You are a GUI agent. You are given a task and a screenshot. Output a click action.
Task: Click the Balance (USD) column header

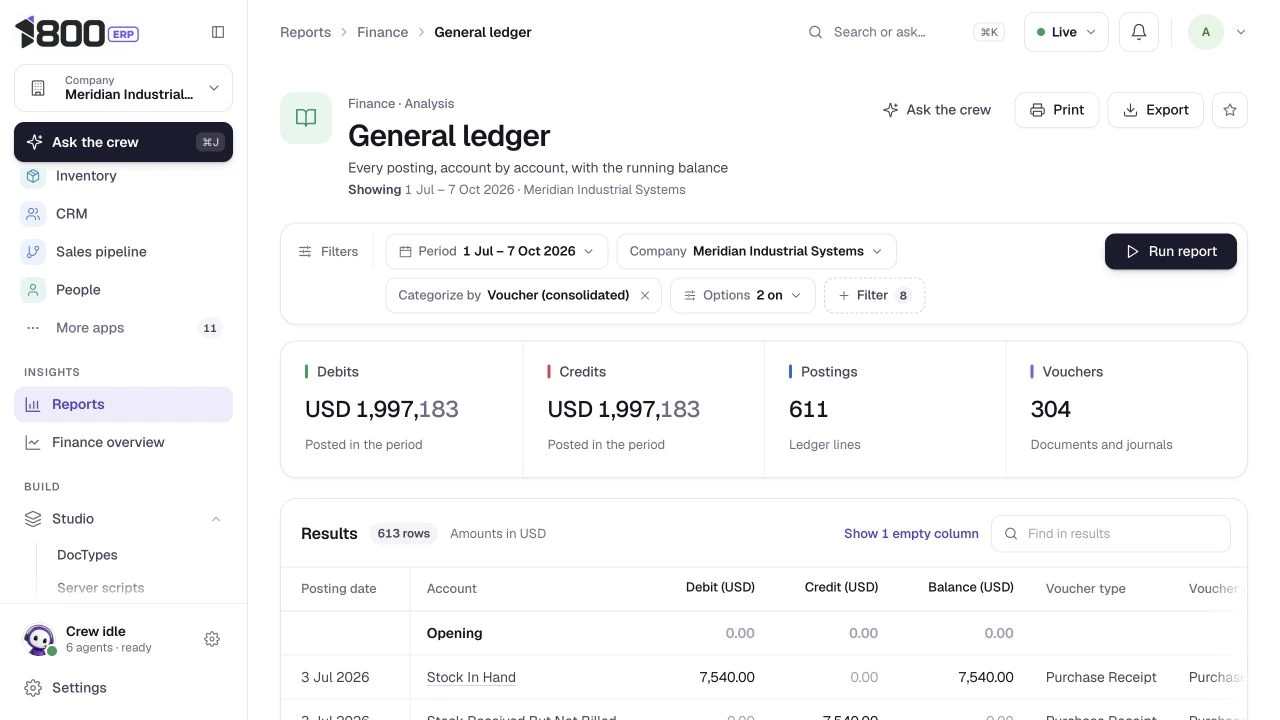970,587
